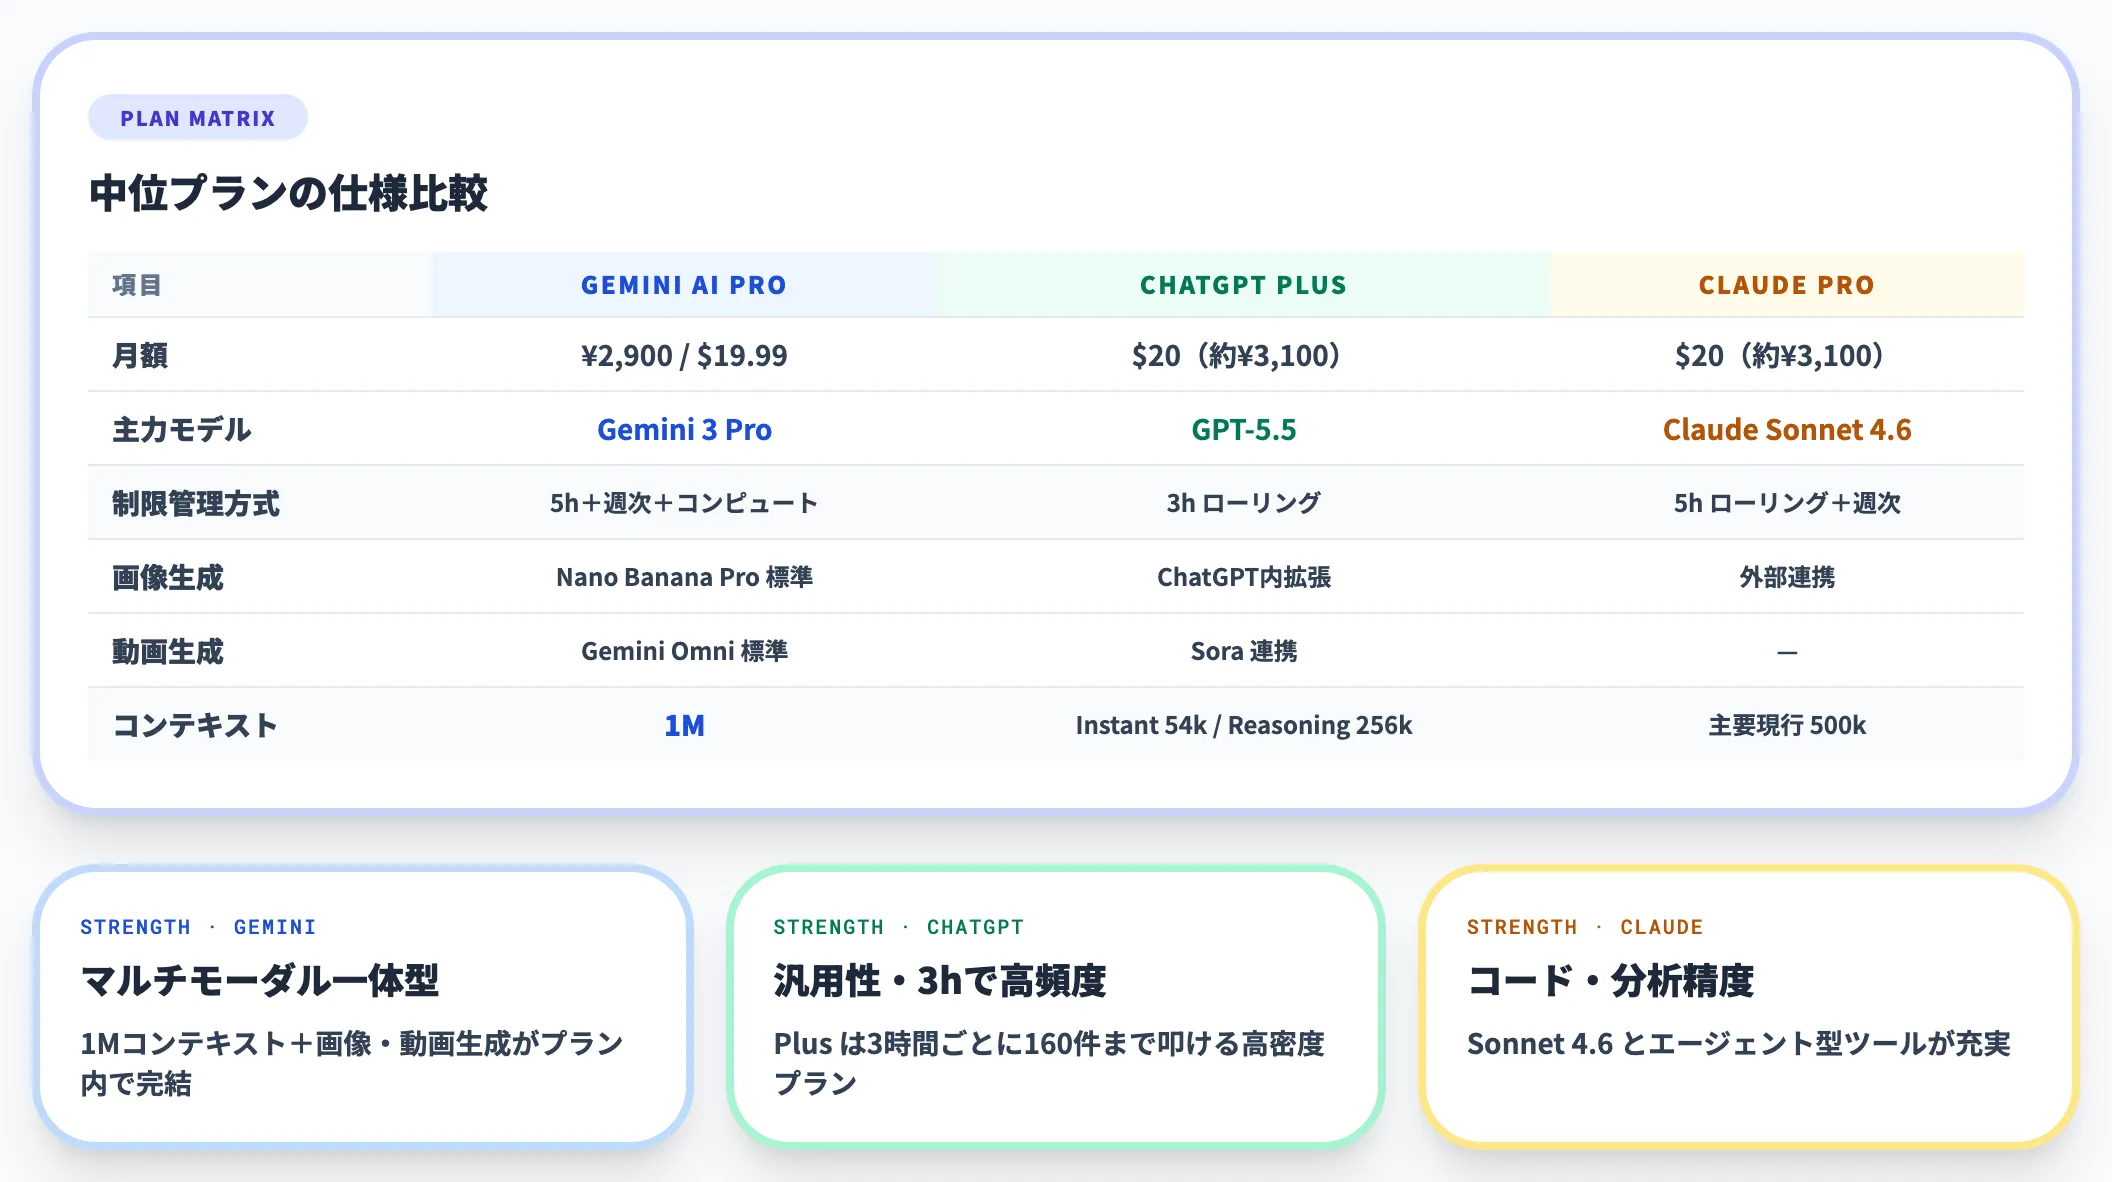Viewport: 2112px width, 1182px height.
Task: Click the Gemini 3 Pro model name
Action: (684, 429)
